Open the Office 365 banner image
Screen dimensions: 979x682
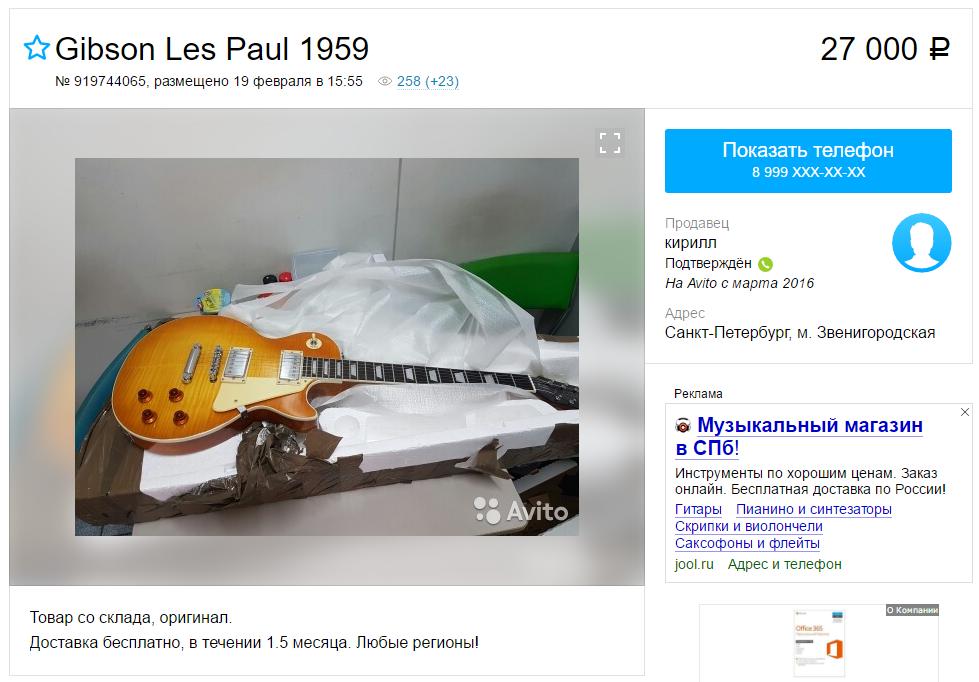pyautogui.click(x=819, y=643)
